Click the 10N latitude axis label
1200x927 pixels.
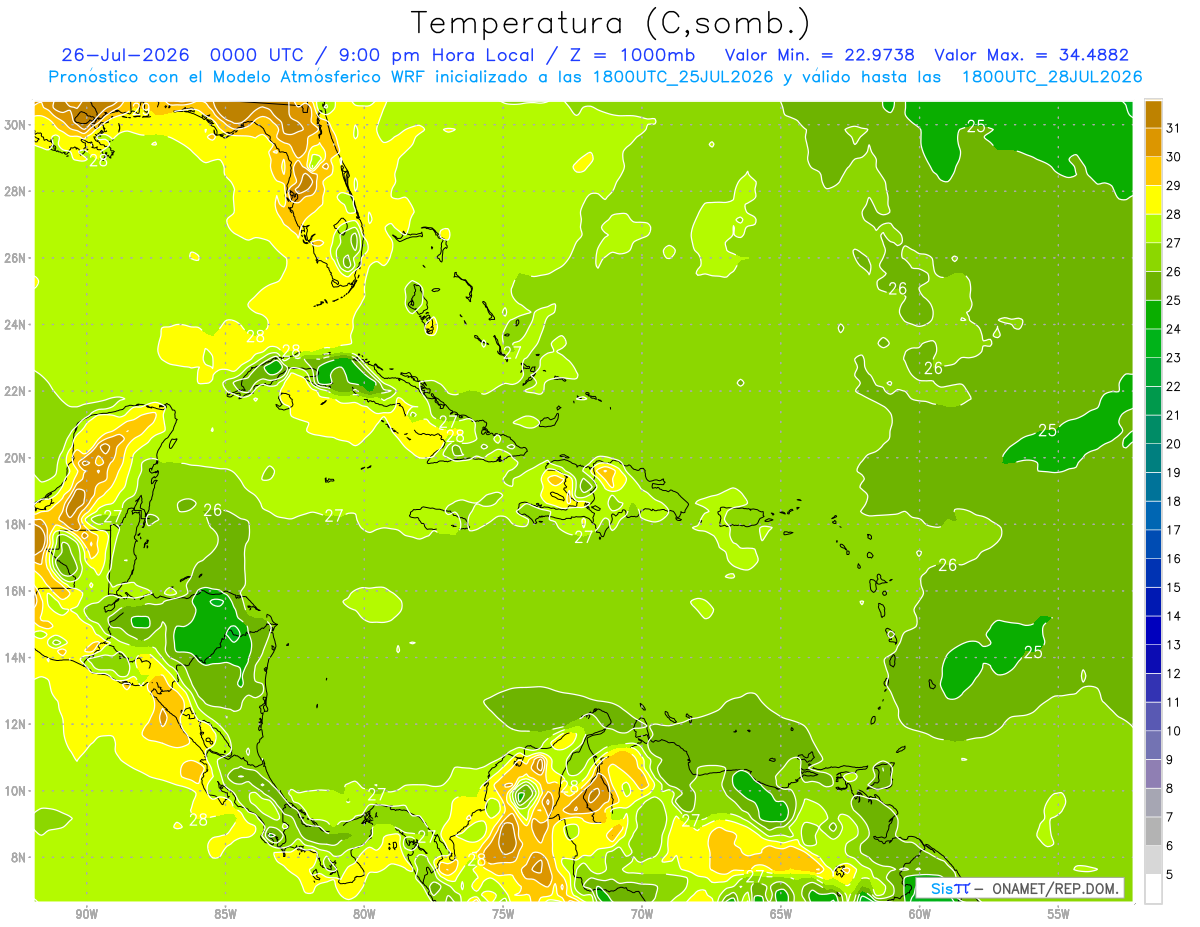(15, 790)
